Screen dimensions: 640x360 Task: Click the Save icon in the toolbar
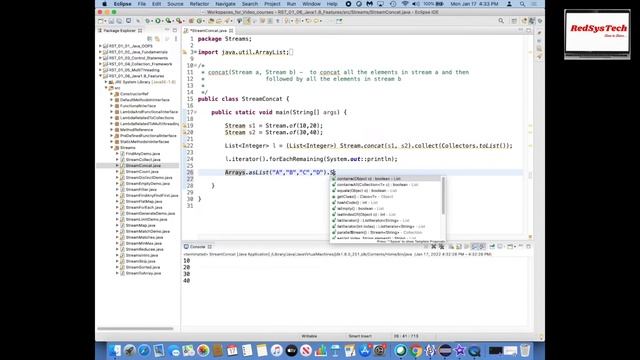[111, 21]
